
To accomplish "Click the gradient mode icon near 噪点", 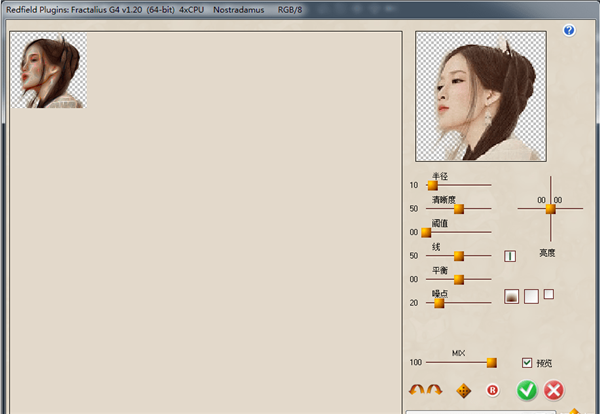I will coord(511,296).
